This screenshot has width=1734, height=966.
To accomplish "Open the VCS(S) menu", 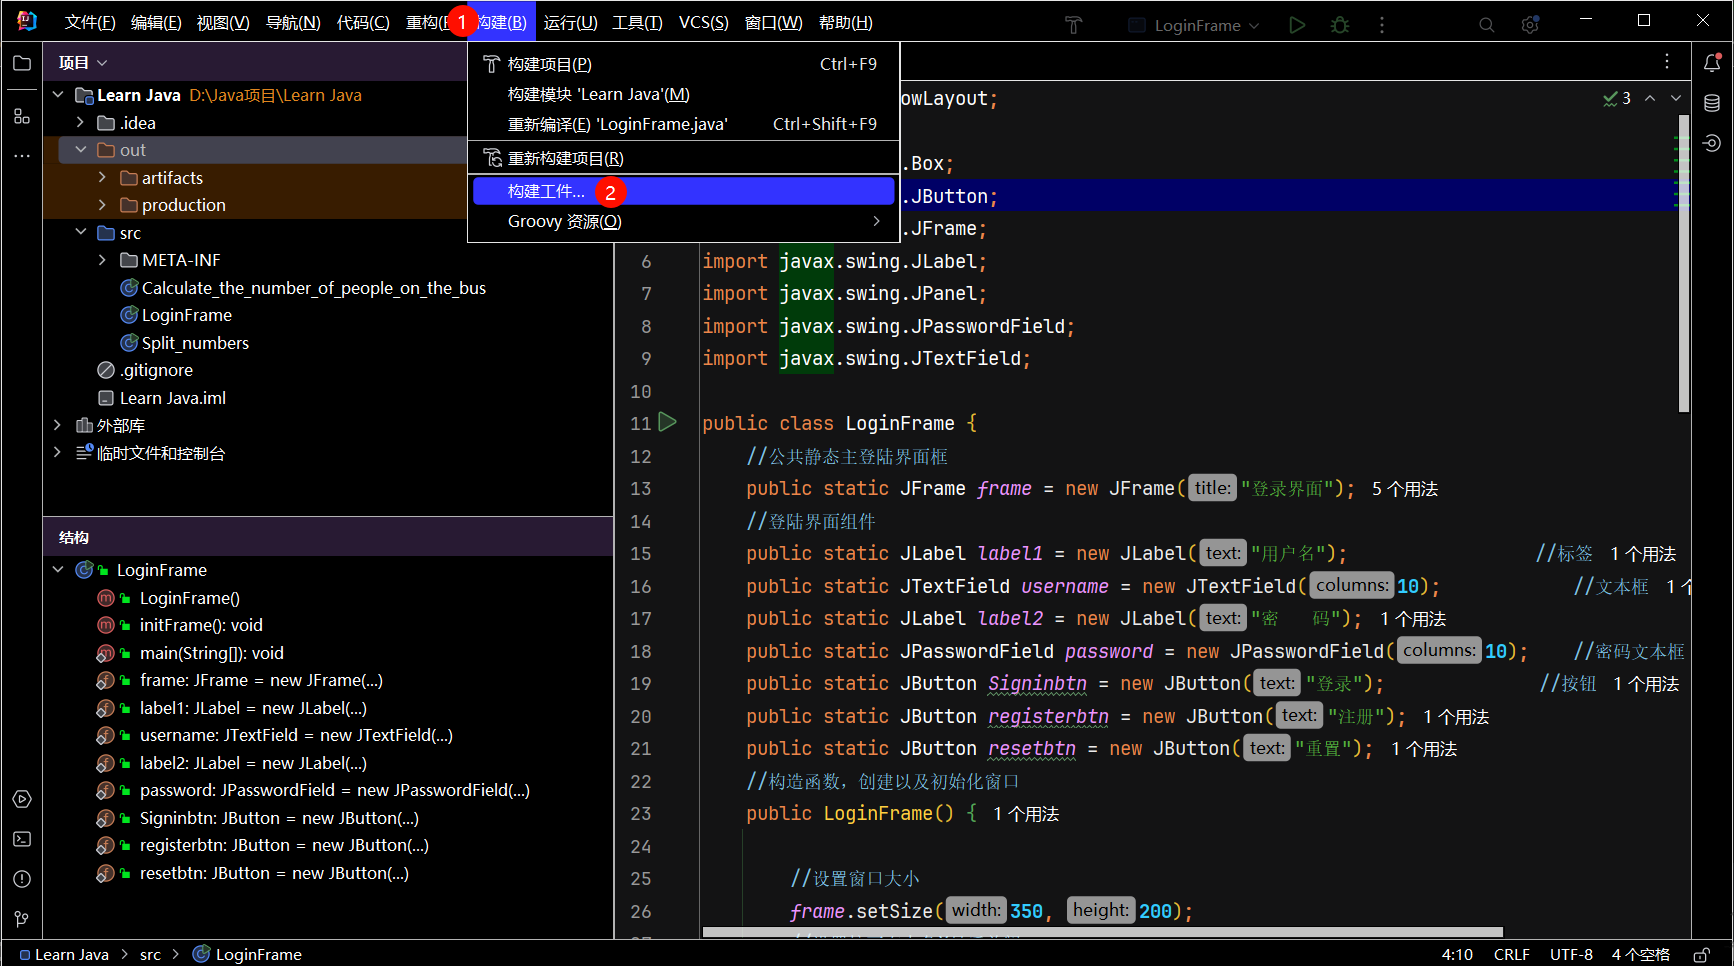I will 703,22.
